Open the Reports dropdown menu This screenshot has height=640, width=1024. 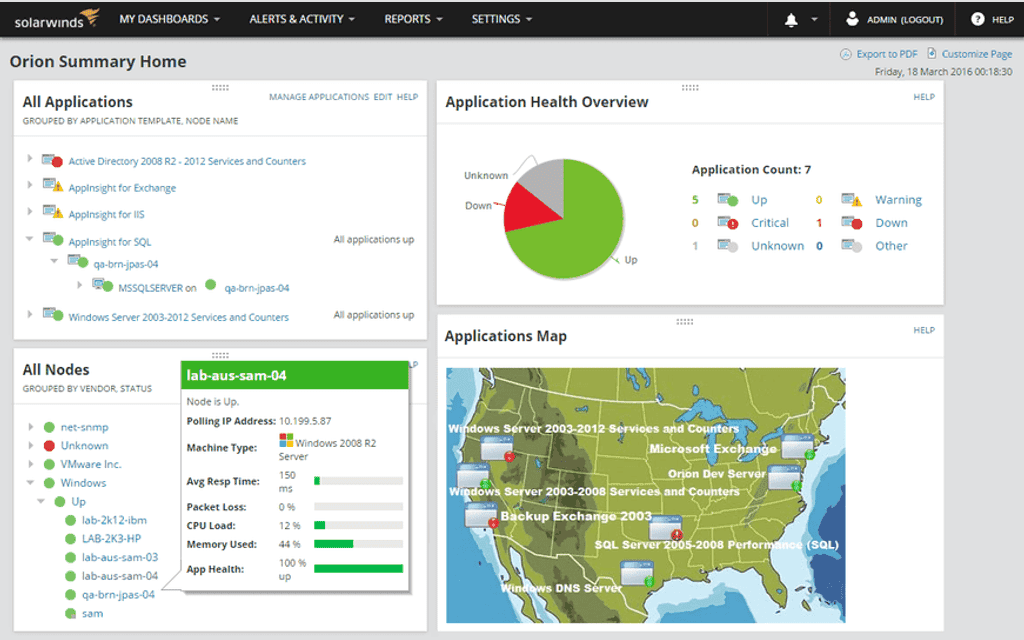(x=413, y=19)
